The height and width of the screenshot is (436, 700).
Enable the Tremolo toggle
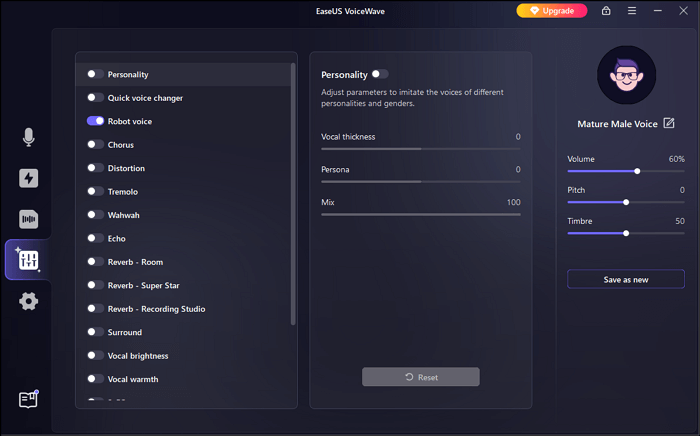point(95,191)
